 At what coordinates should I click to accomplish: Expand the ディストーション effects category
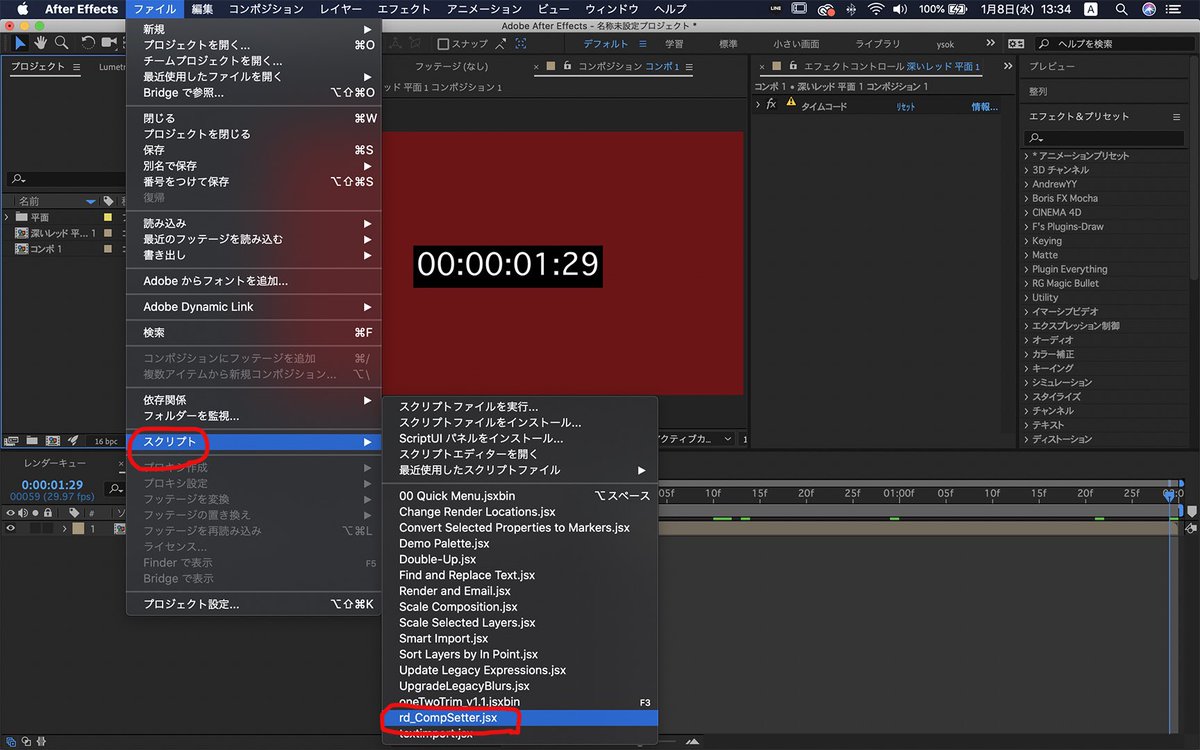tap(1026, 439)
